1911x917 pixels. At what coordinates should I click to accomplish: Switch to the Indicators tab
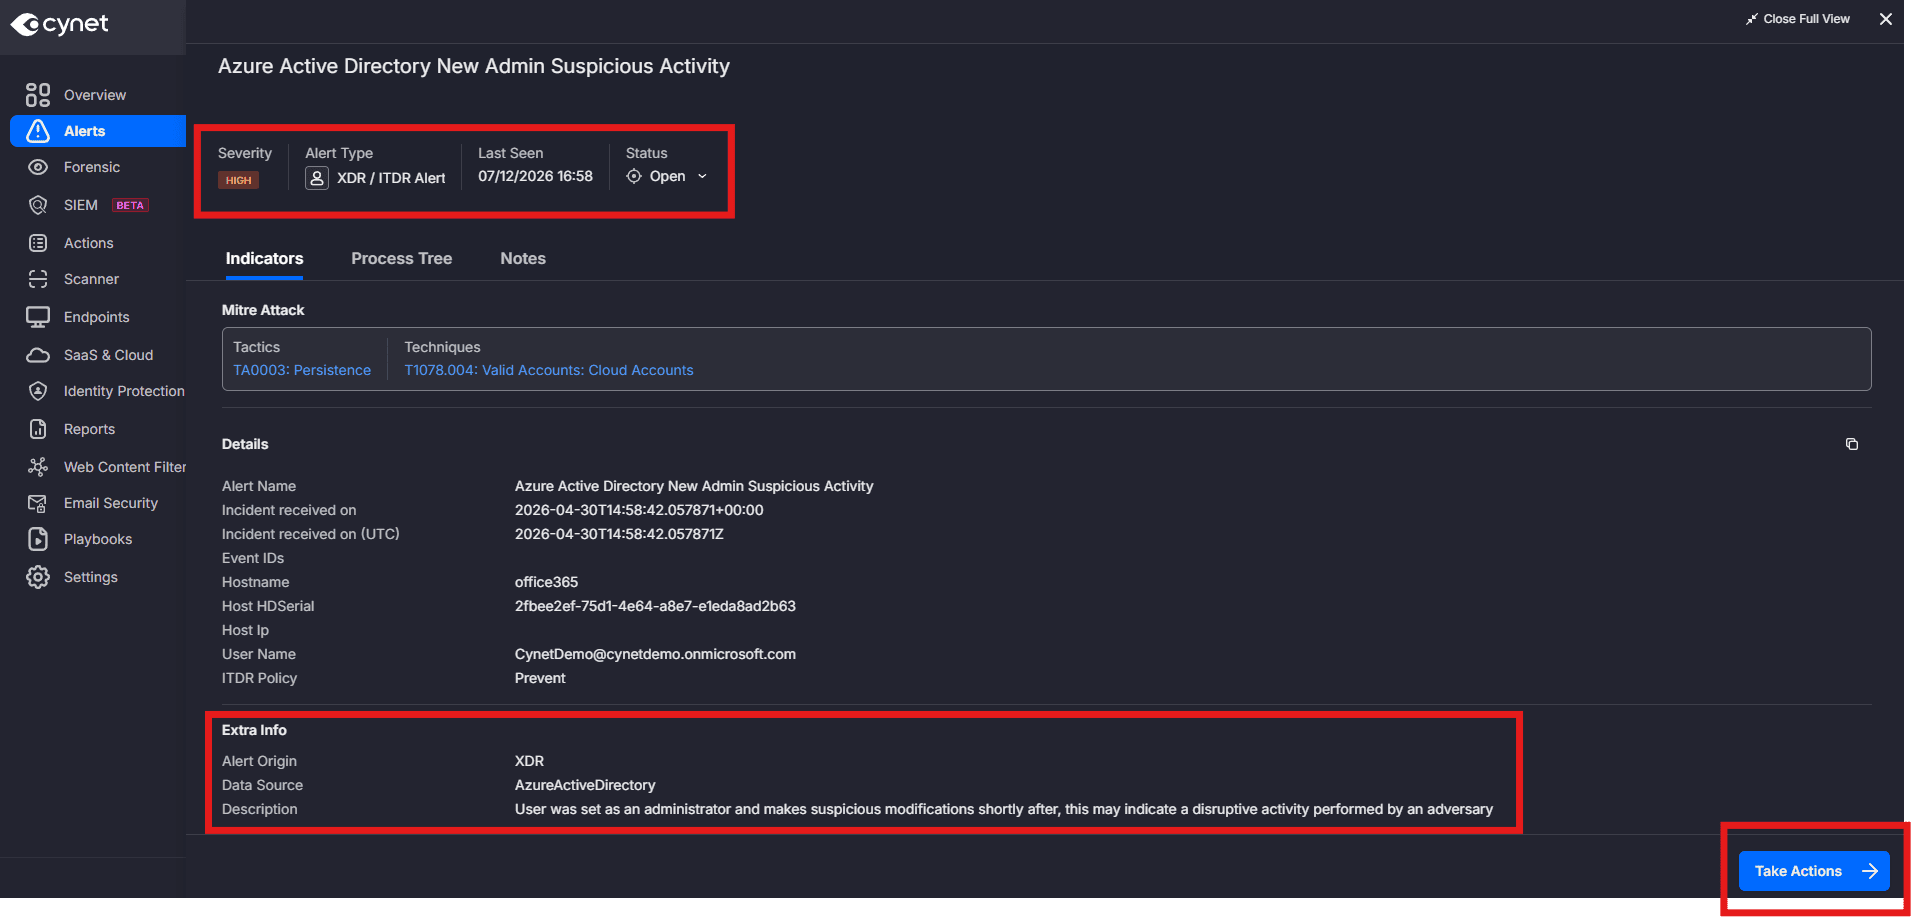264,259
